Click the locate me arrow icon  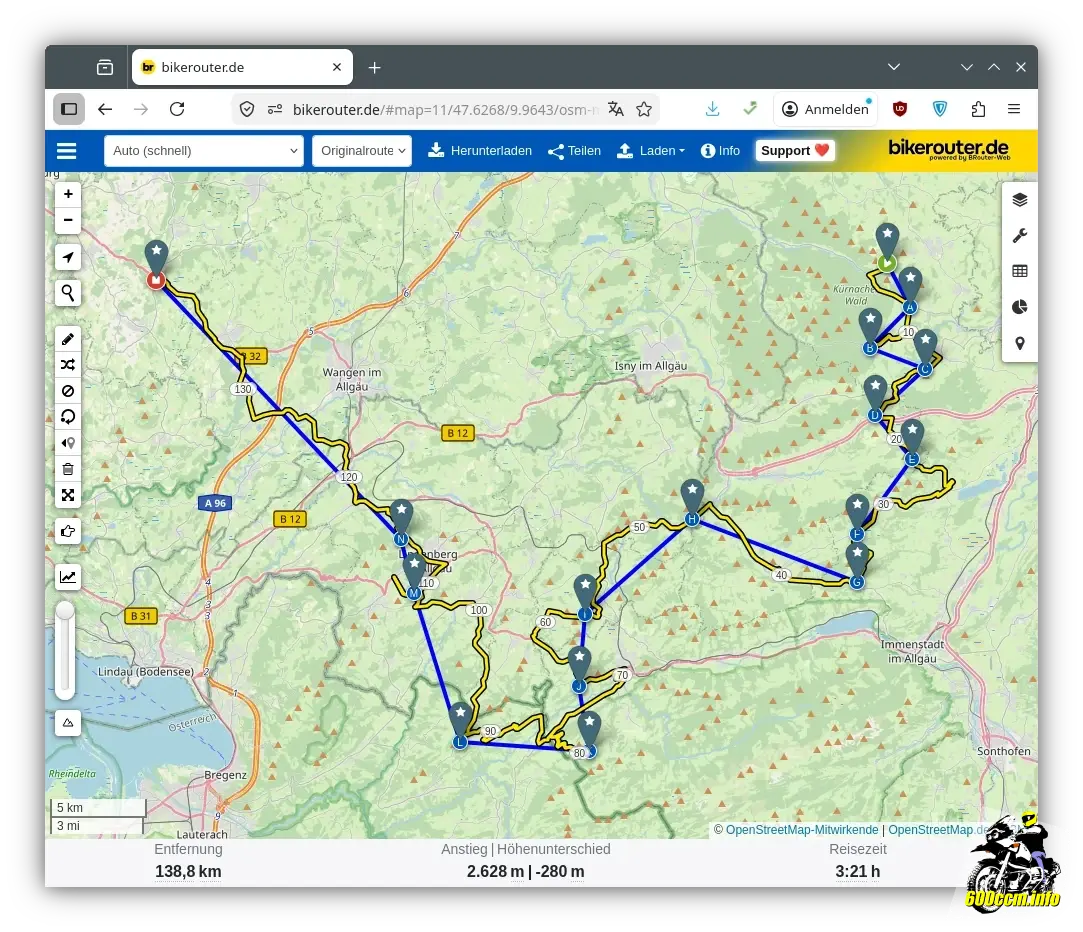[x=68, y=257]
